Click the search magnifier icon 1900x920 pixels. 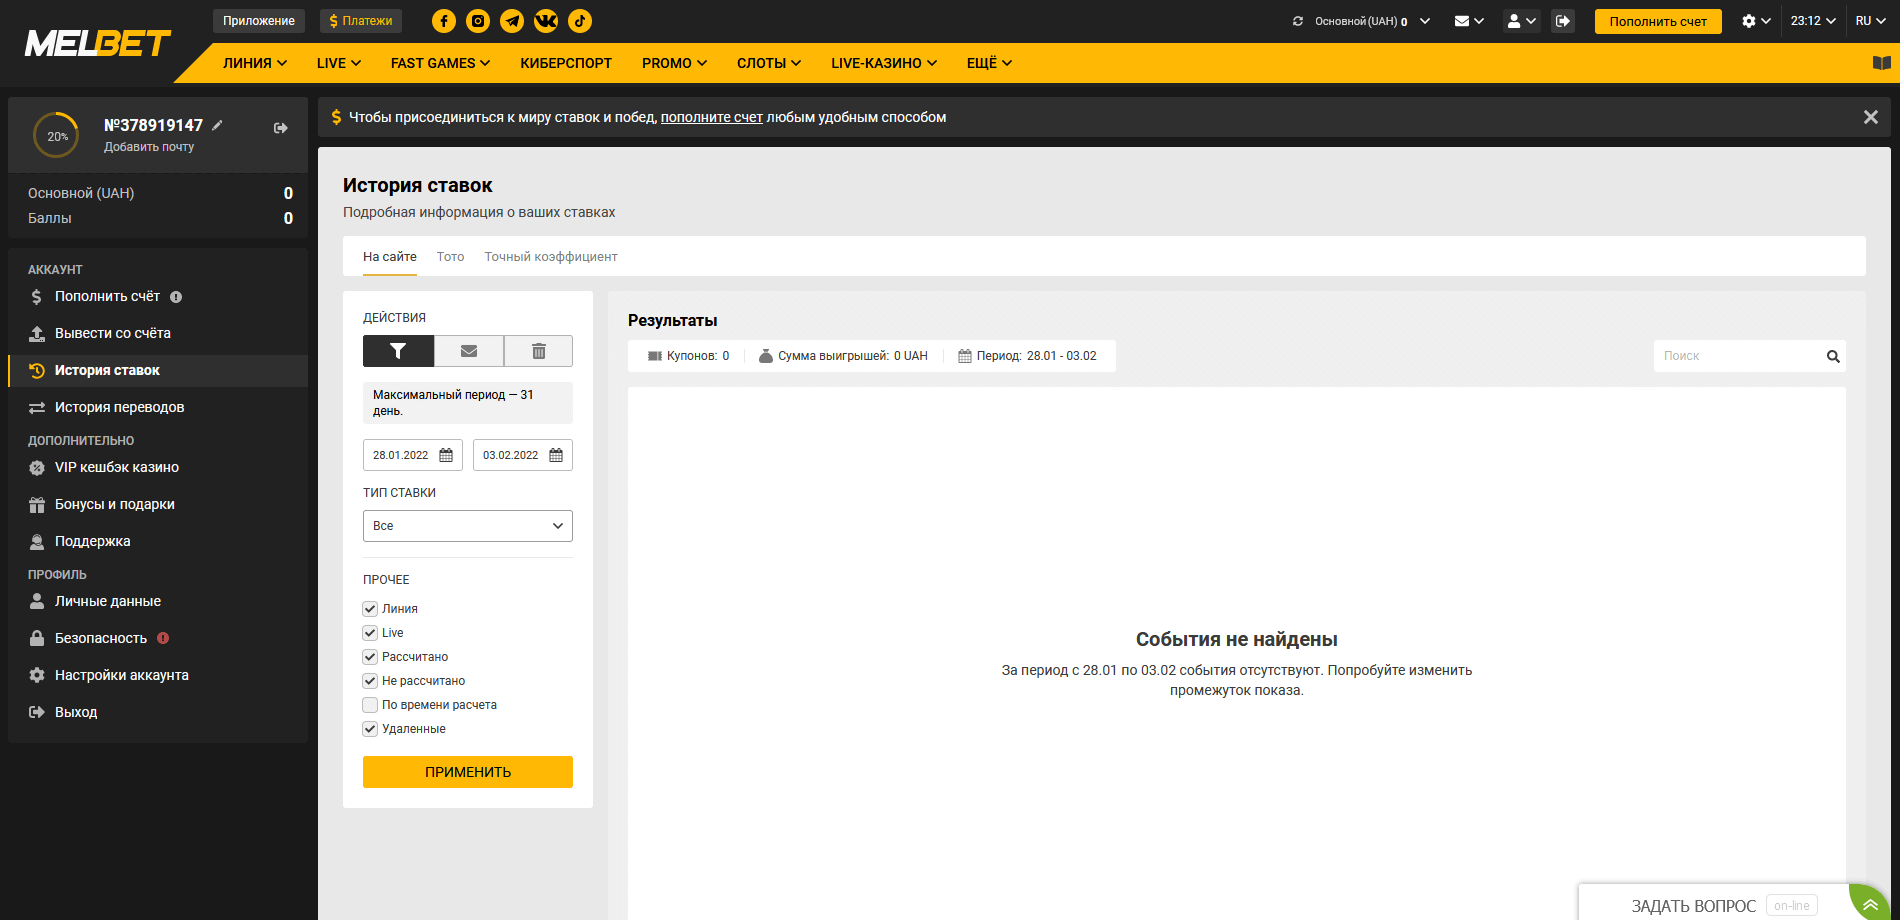tap(1833, 356)
